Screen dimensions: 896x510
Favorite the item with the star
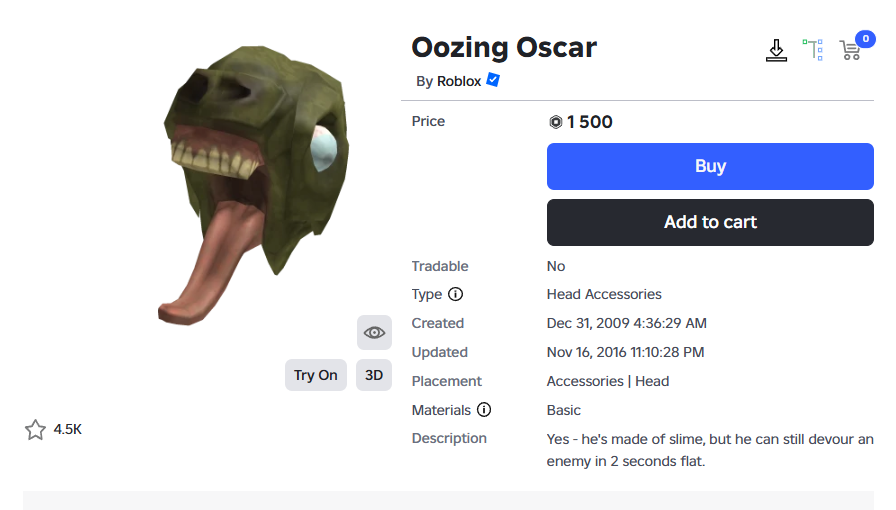(35, 430)
